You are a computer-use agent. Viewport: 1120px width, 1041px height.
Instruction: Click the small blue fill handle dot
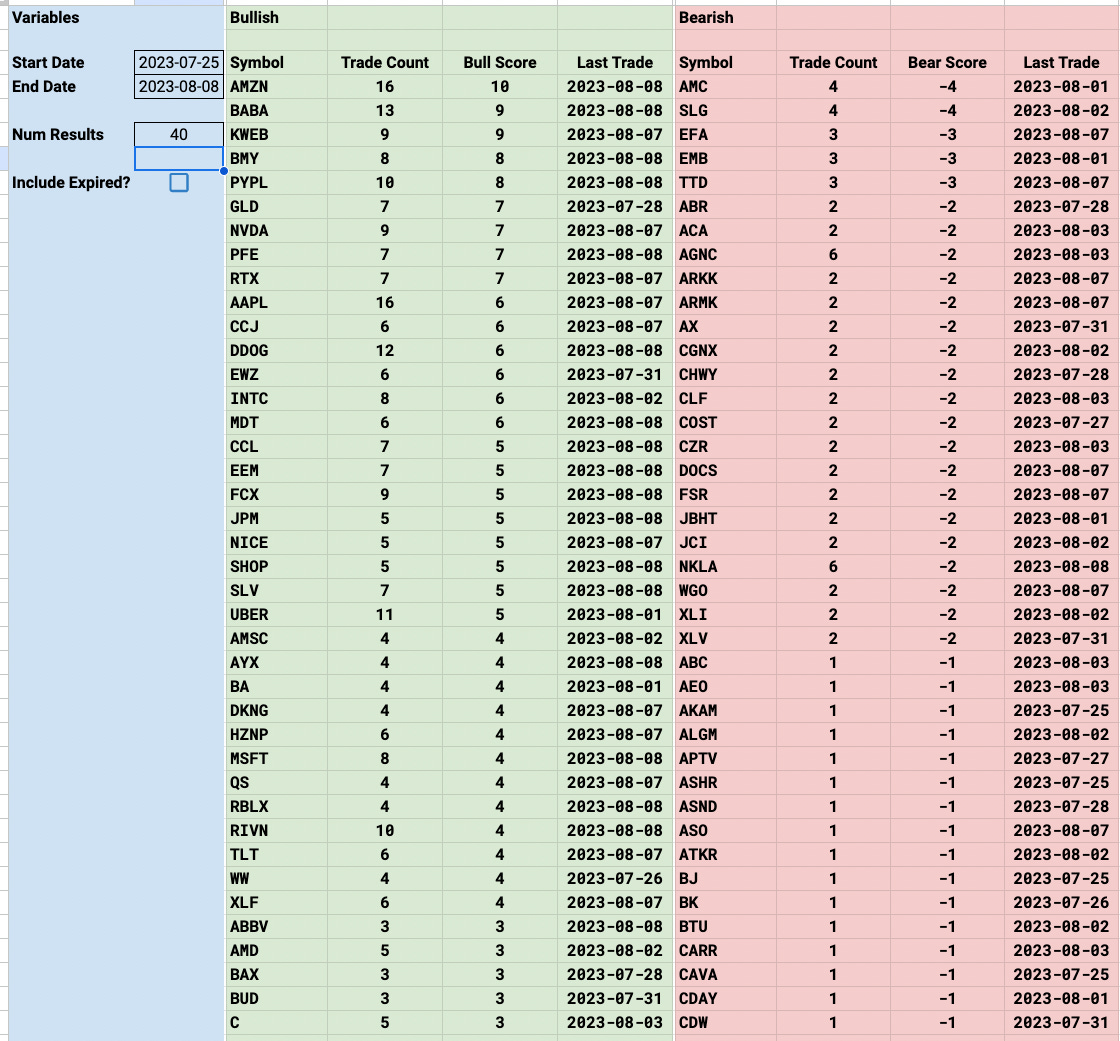(224, 171)
